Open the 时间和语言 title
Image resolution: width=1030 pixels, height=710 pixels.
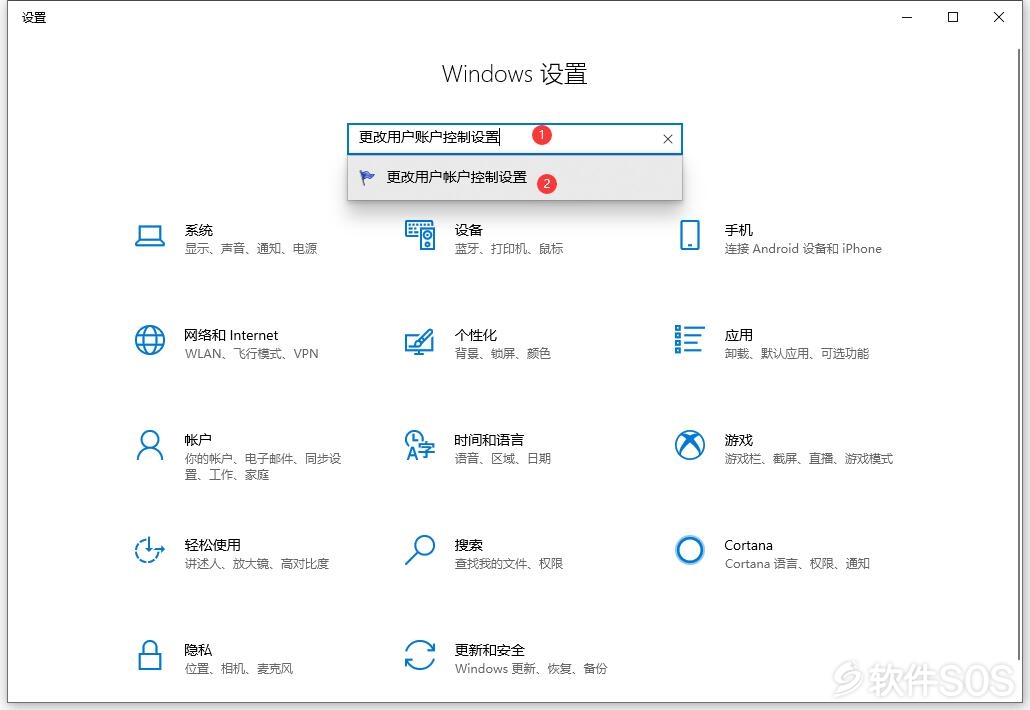coord(489,440)
